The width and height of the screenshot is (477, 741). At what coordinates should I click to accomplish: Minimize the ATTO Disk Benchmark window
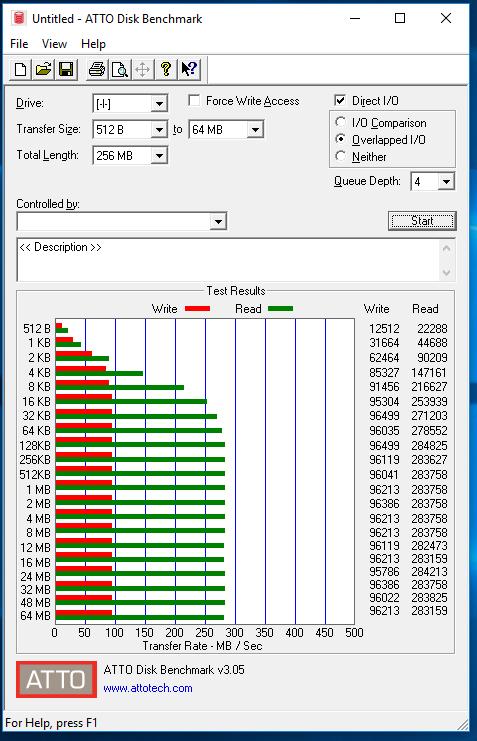[x=355, y=18]
